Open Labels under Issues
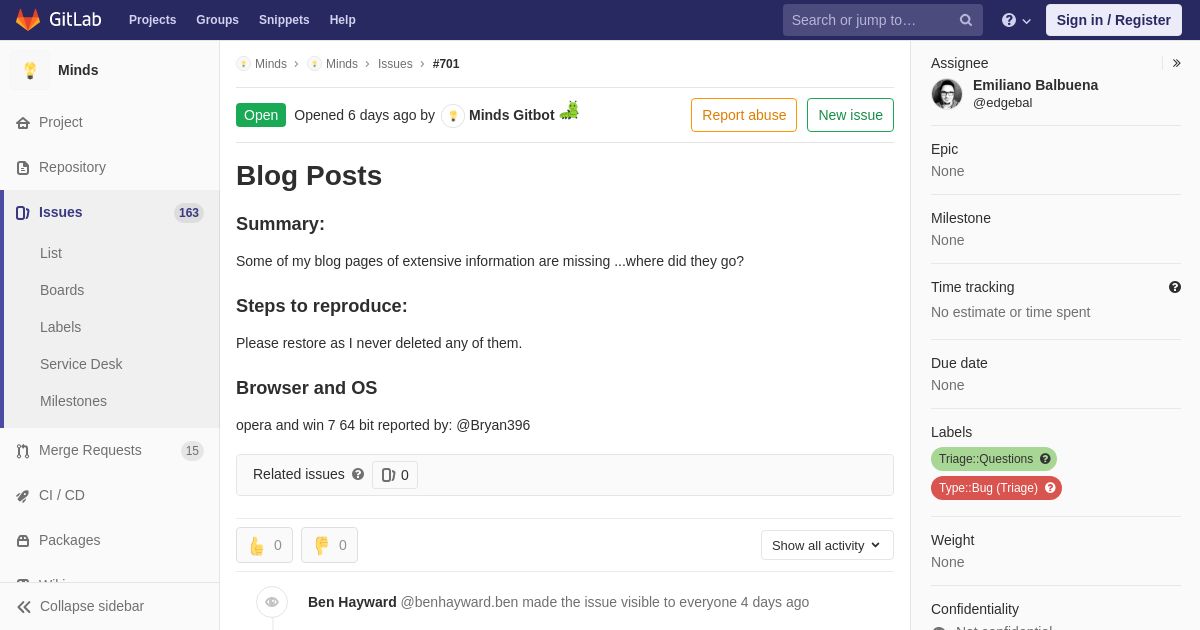The width and height of the screenshot is (1200, 630). (x=60, y=327)
